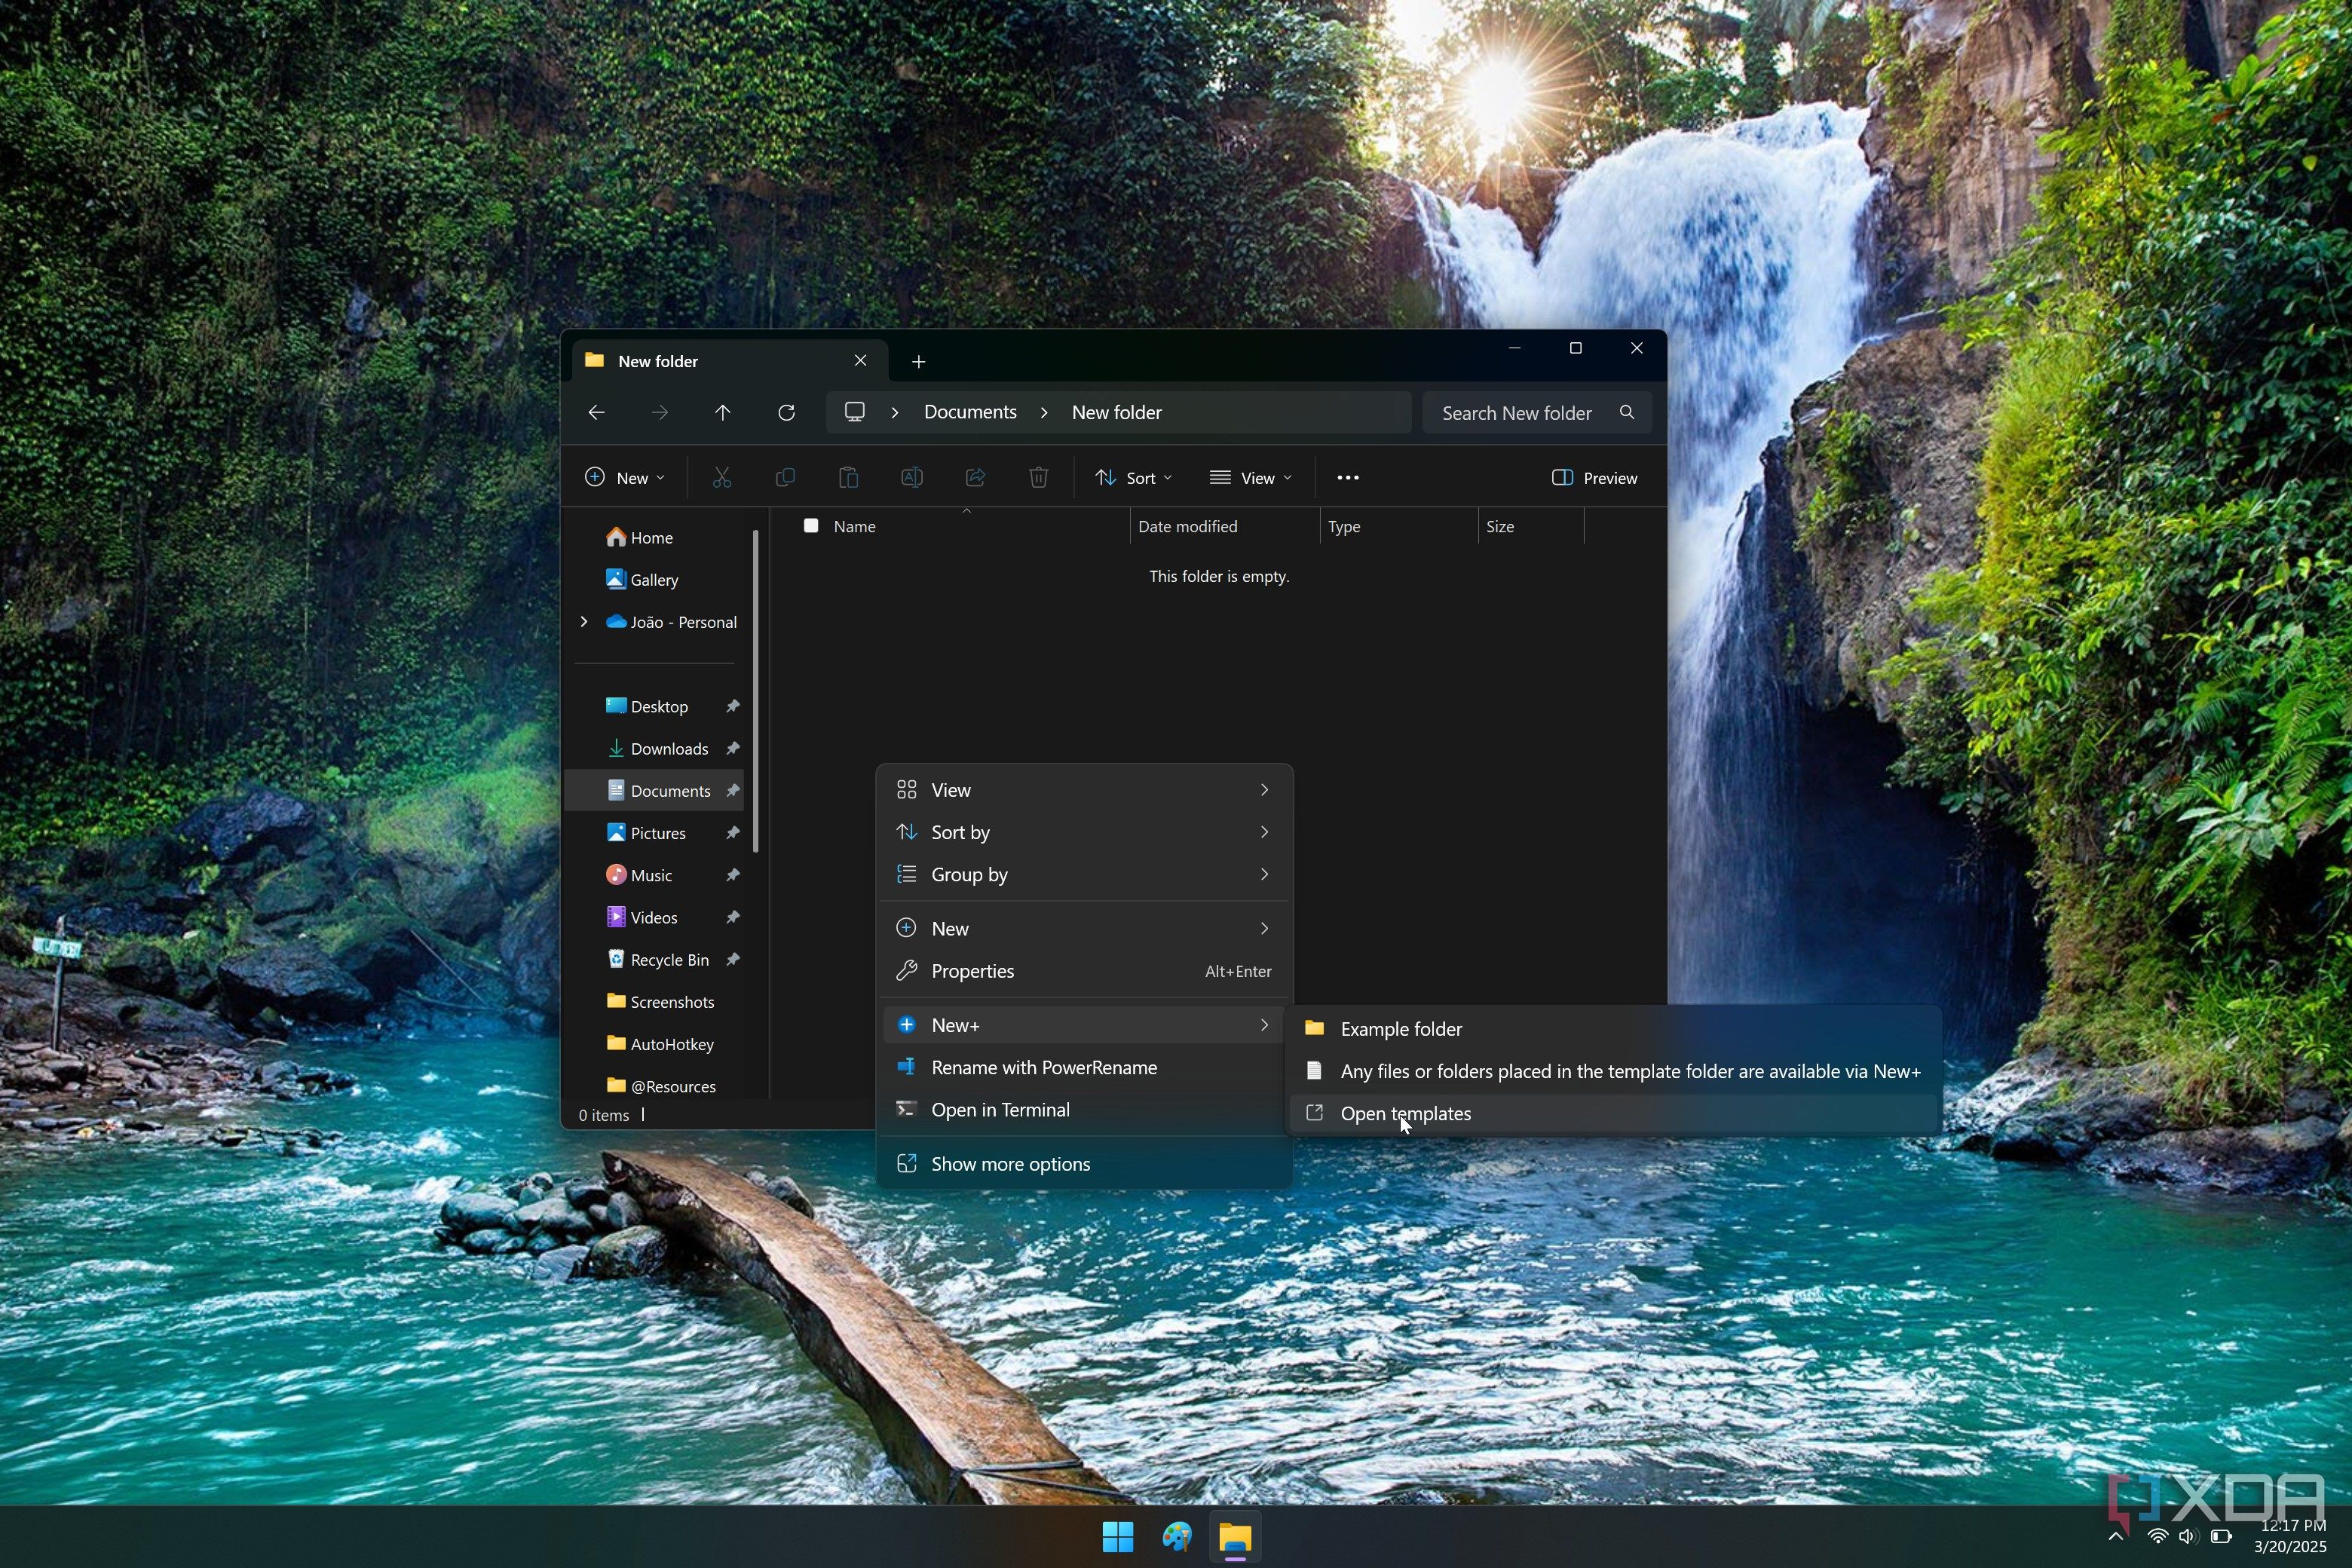Open Group by submenu in context menu
Screen dimensions: 2352x1568
[x=1084, y=875]
